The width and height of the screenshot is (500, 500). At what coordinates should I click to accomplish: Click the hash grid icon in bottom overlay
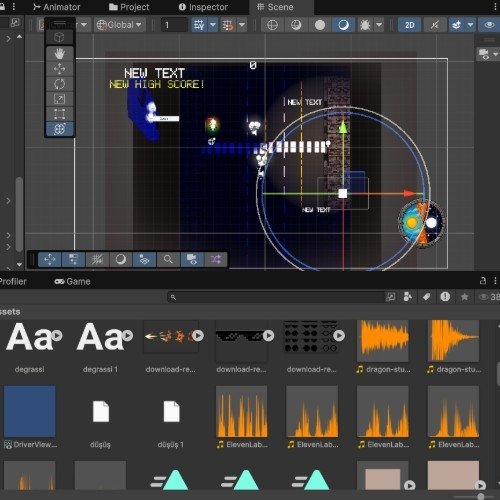97,259
